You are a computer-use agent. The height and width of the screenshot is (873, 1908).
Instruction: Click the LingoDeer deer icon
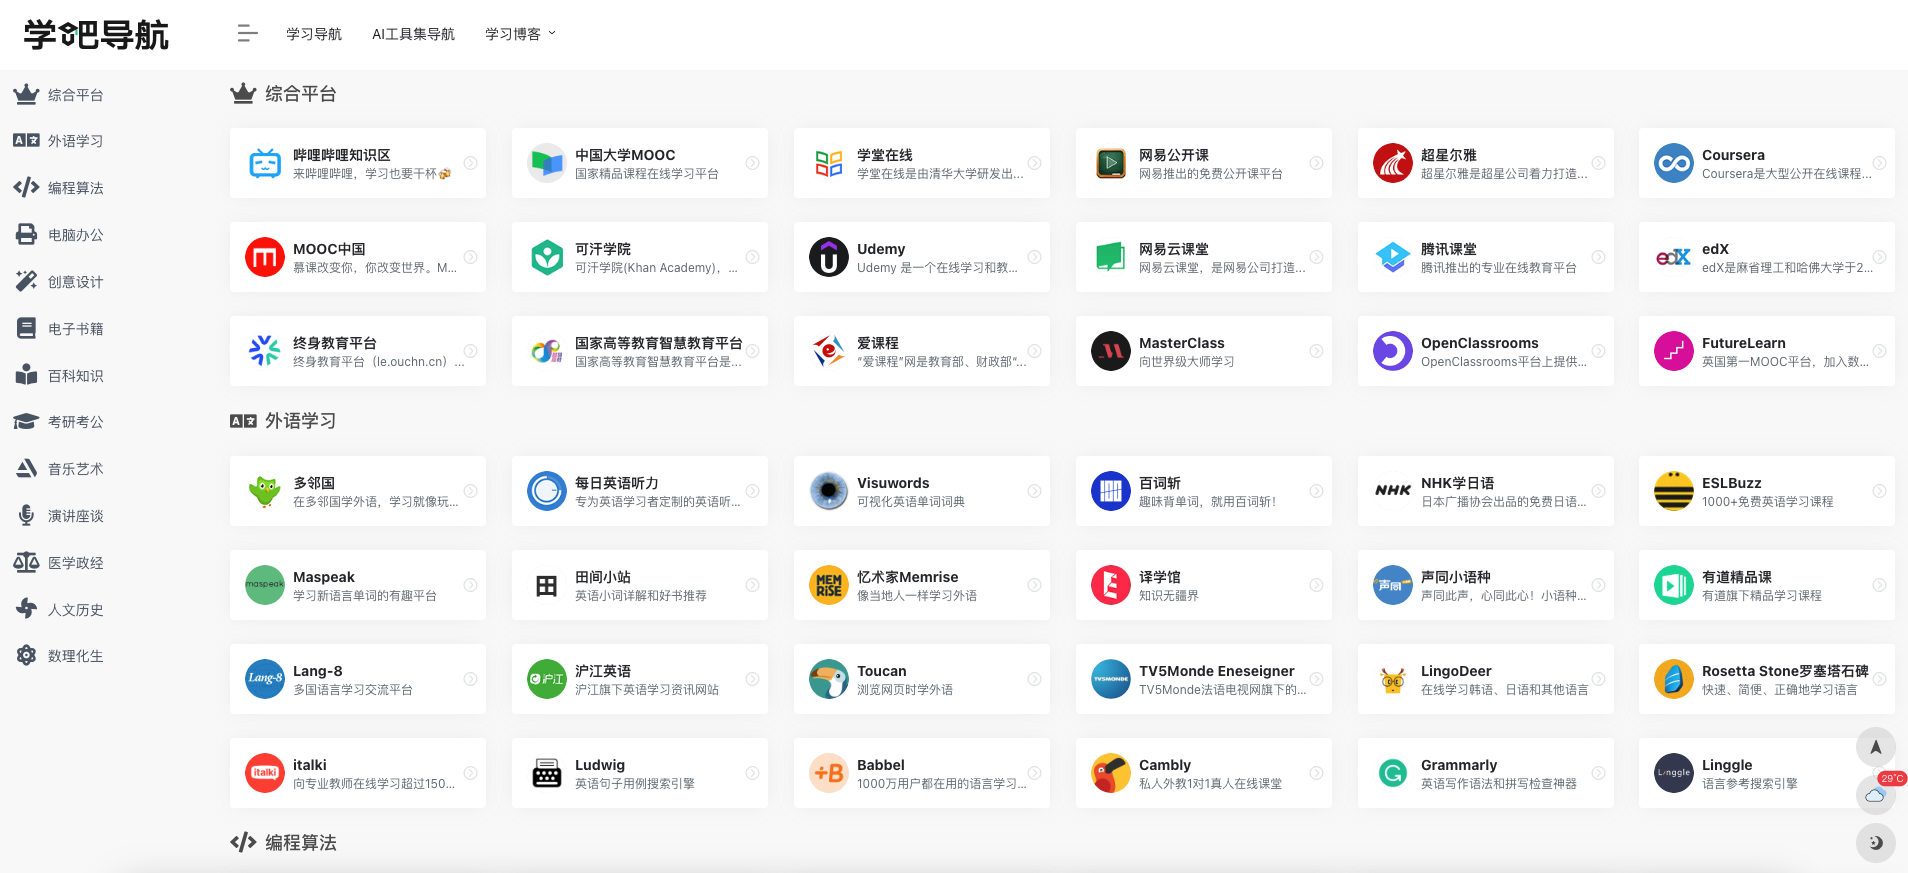pos(1393,679)
